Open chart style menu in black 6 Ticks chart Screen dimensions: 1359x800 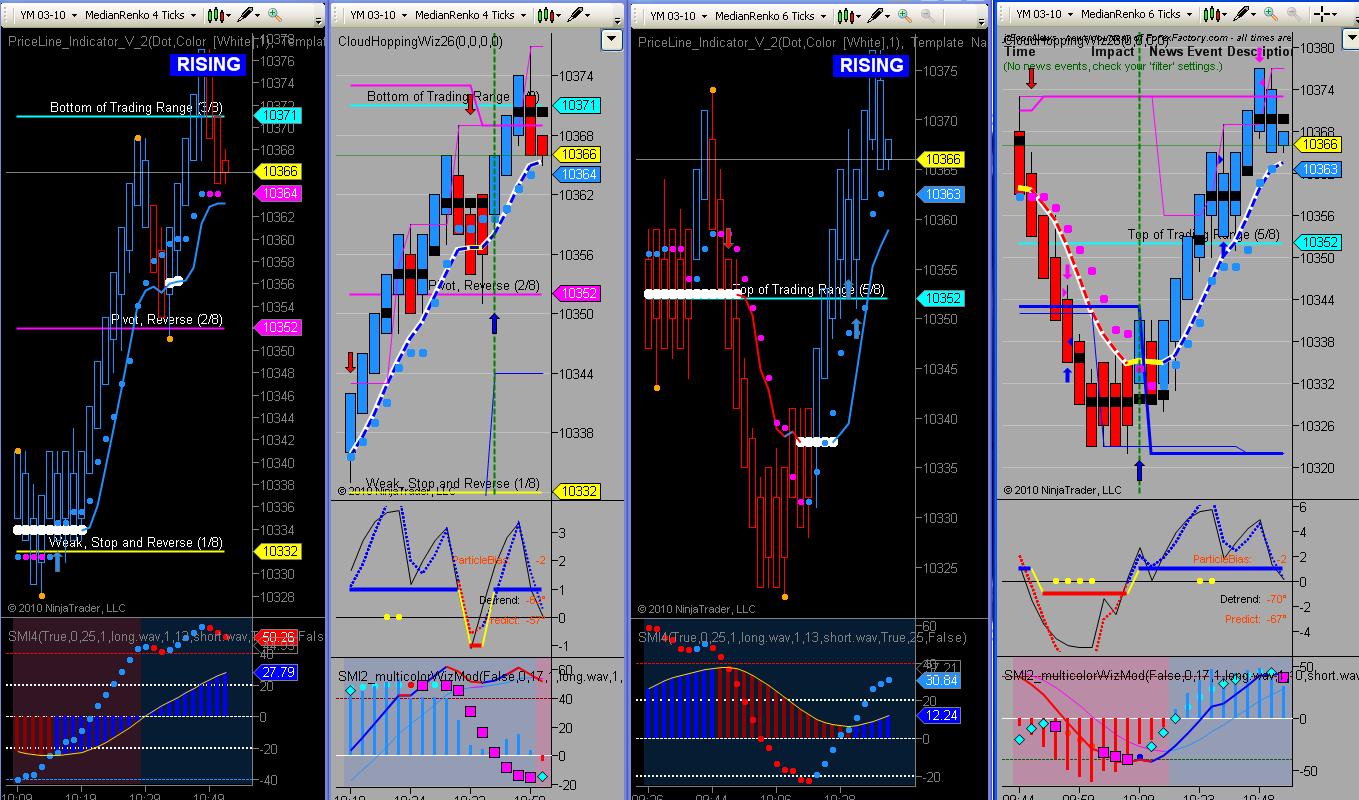click(x=848, y=15)
